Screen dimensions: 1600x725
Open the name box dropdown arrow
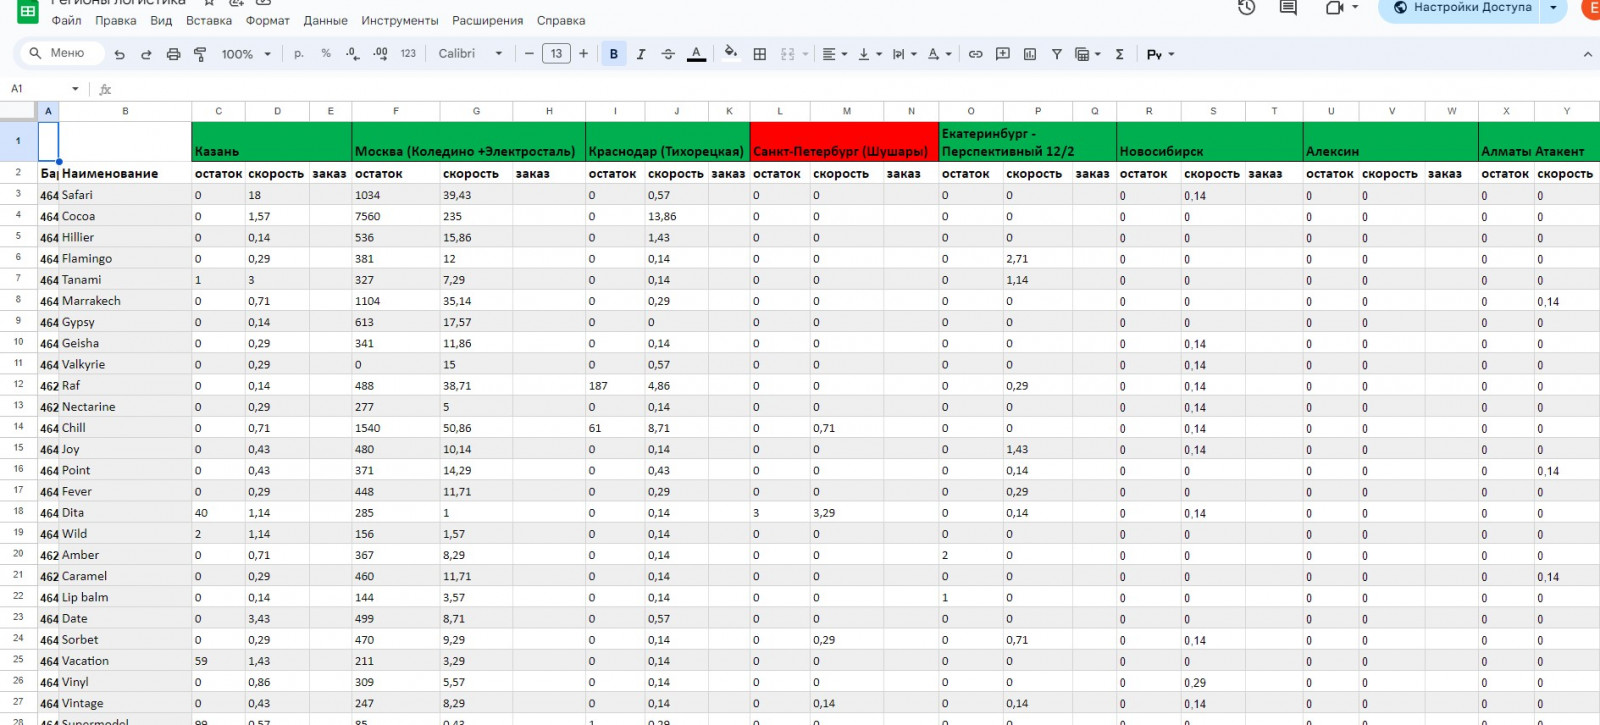click(75, 89)
